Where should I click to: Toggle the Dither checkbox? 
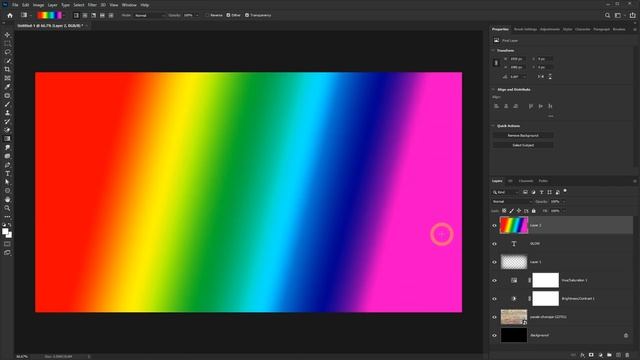(228, 16)
